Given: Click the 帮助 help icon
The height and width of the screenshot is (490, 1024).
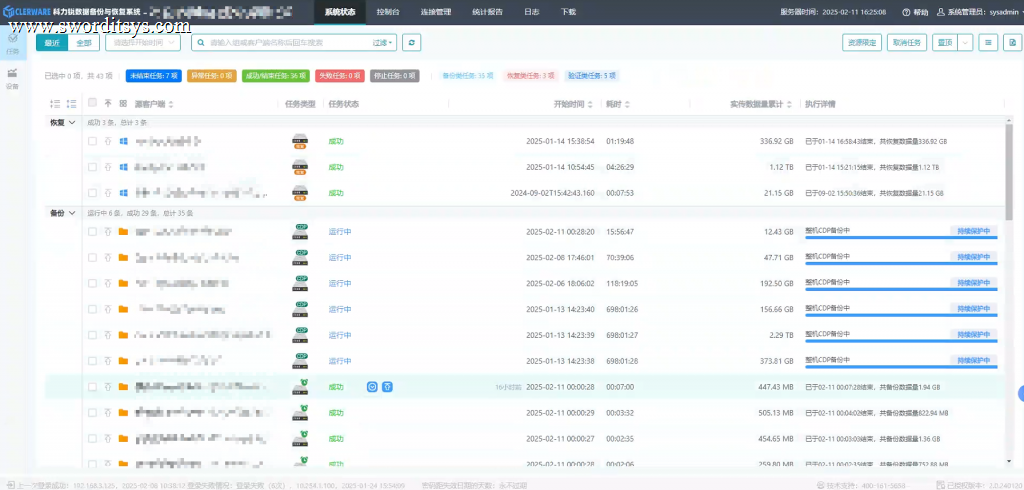Looking at the screenshot, I should point(906,12).
